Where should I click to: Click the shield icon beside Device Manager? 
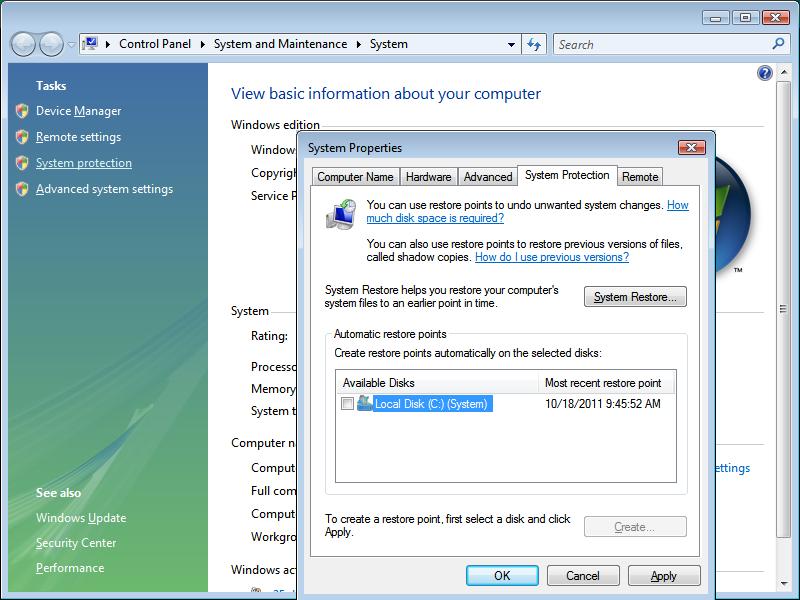pyautogui.click(x=22, y=111)
